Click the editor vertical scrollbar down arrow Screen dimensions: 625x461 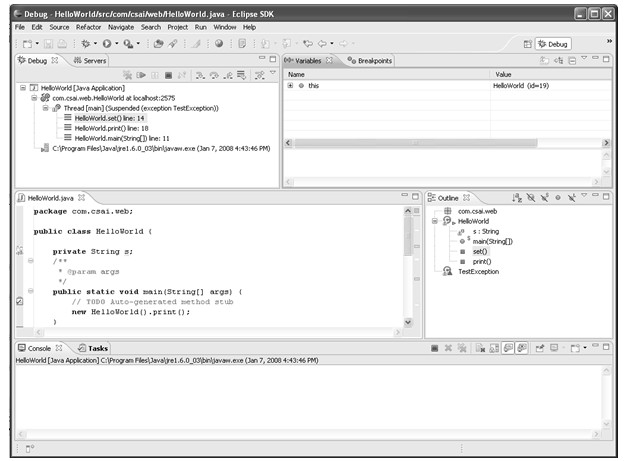coord(408,322)
